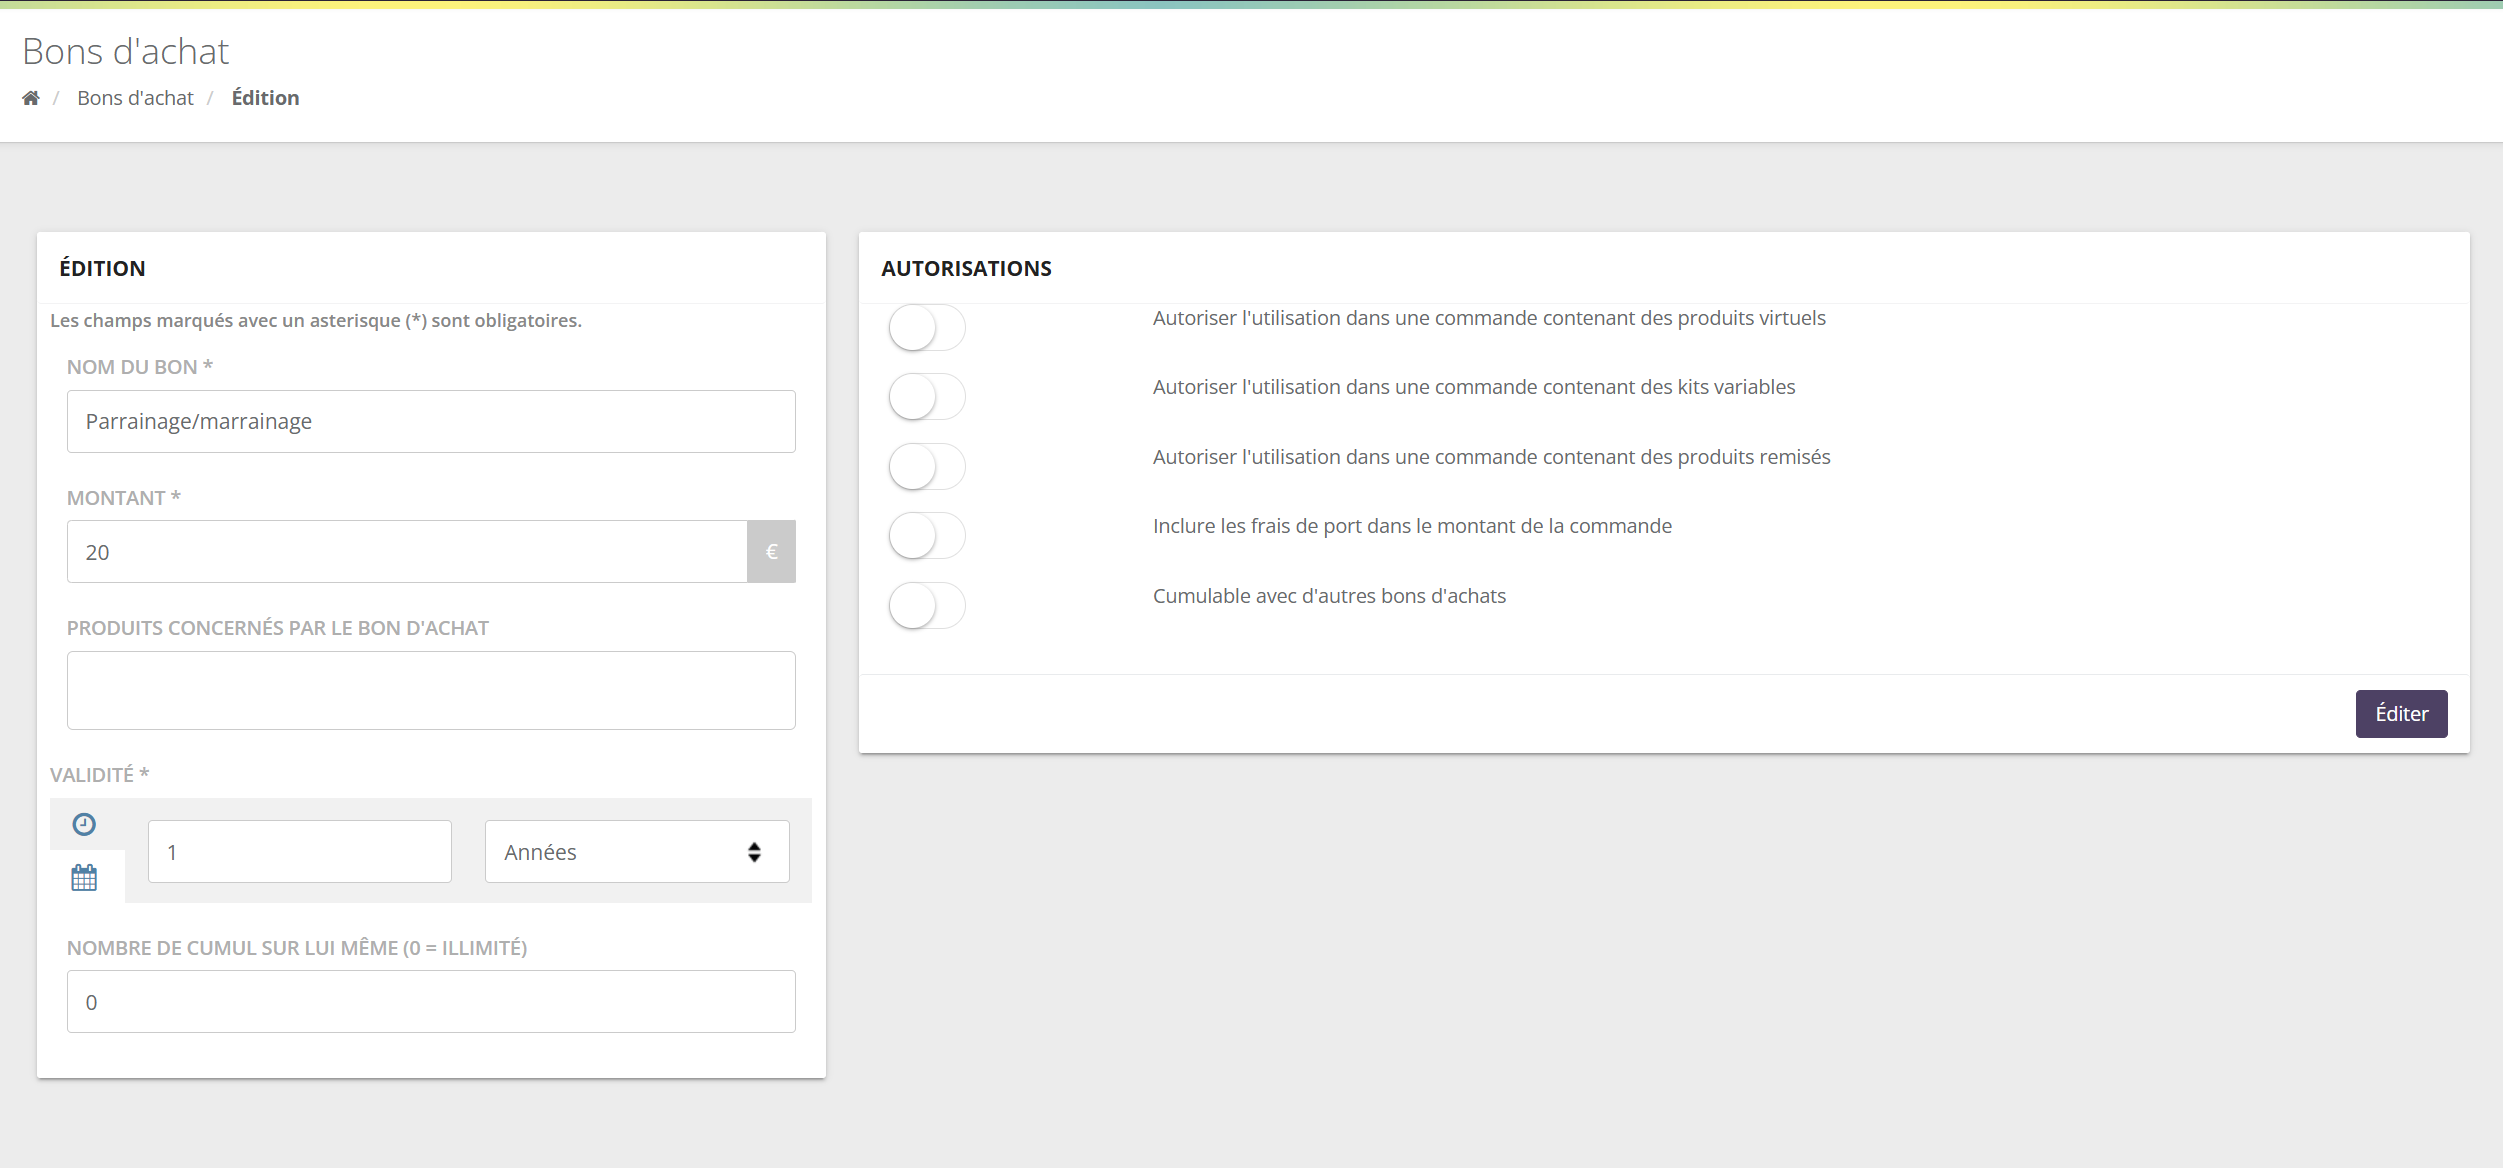
Task: Click the Bons d'achat page title
Action: coord(126,51)
